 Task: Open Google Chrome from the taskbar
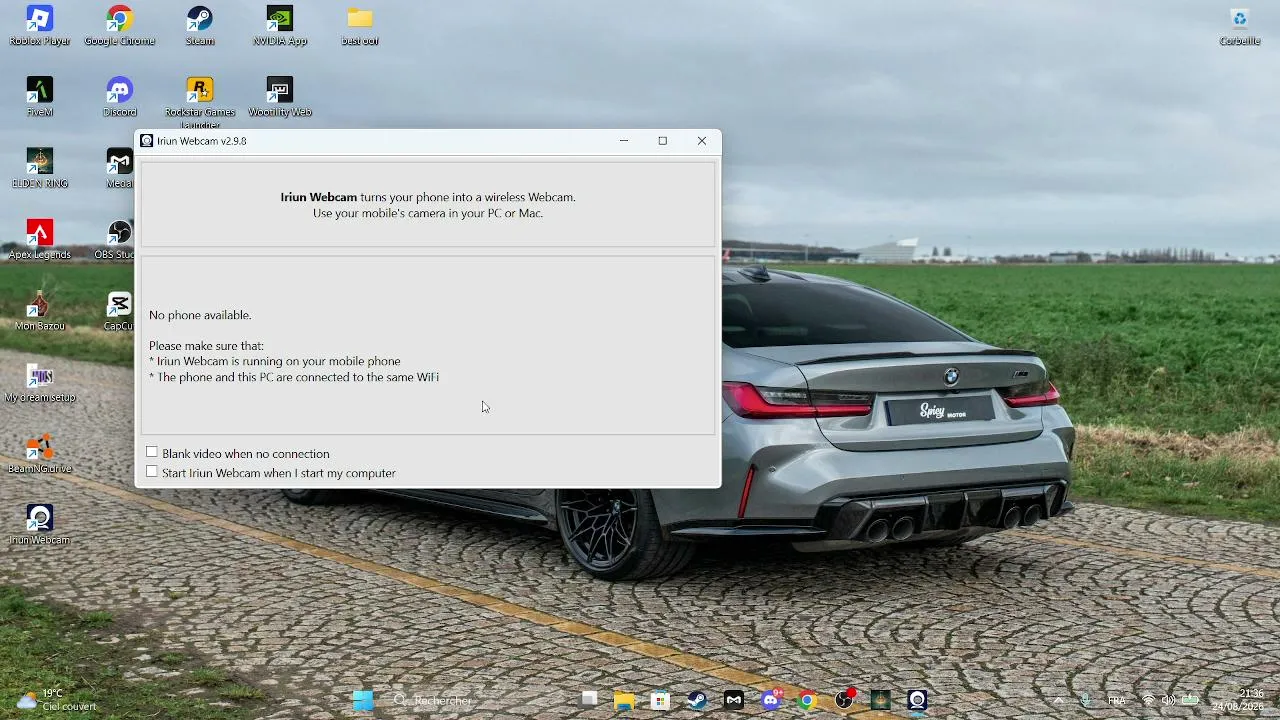click(807, 700)
